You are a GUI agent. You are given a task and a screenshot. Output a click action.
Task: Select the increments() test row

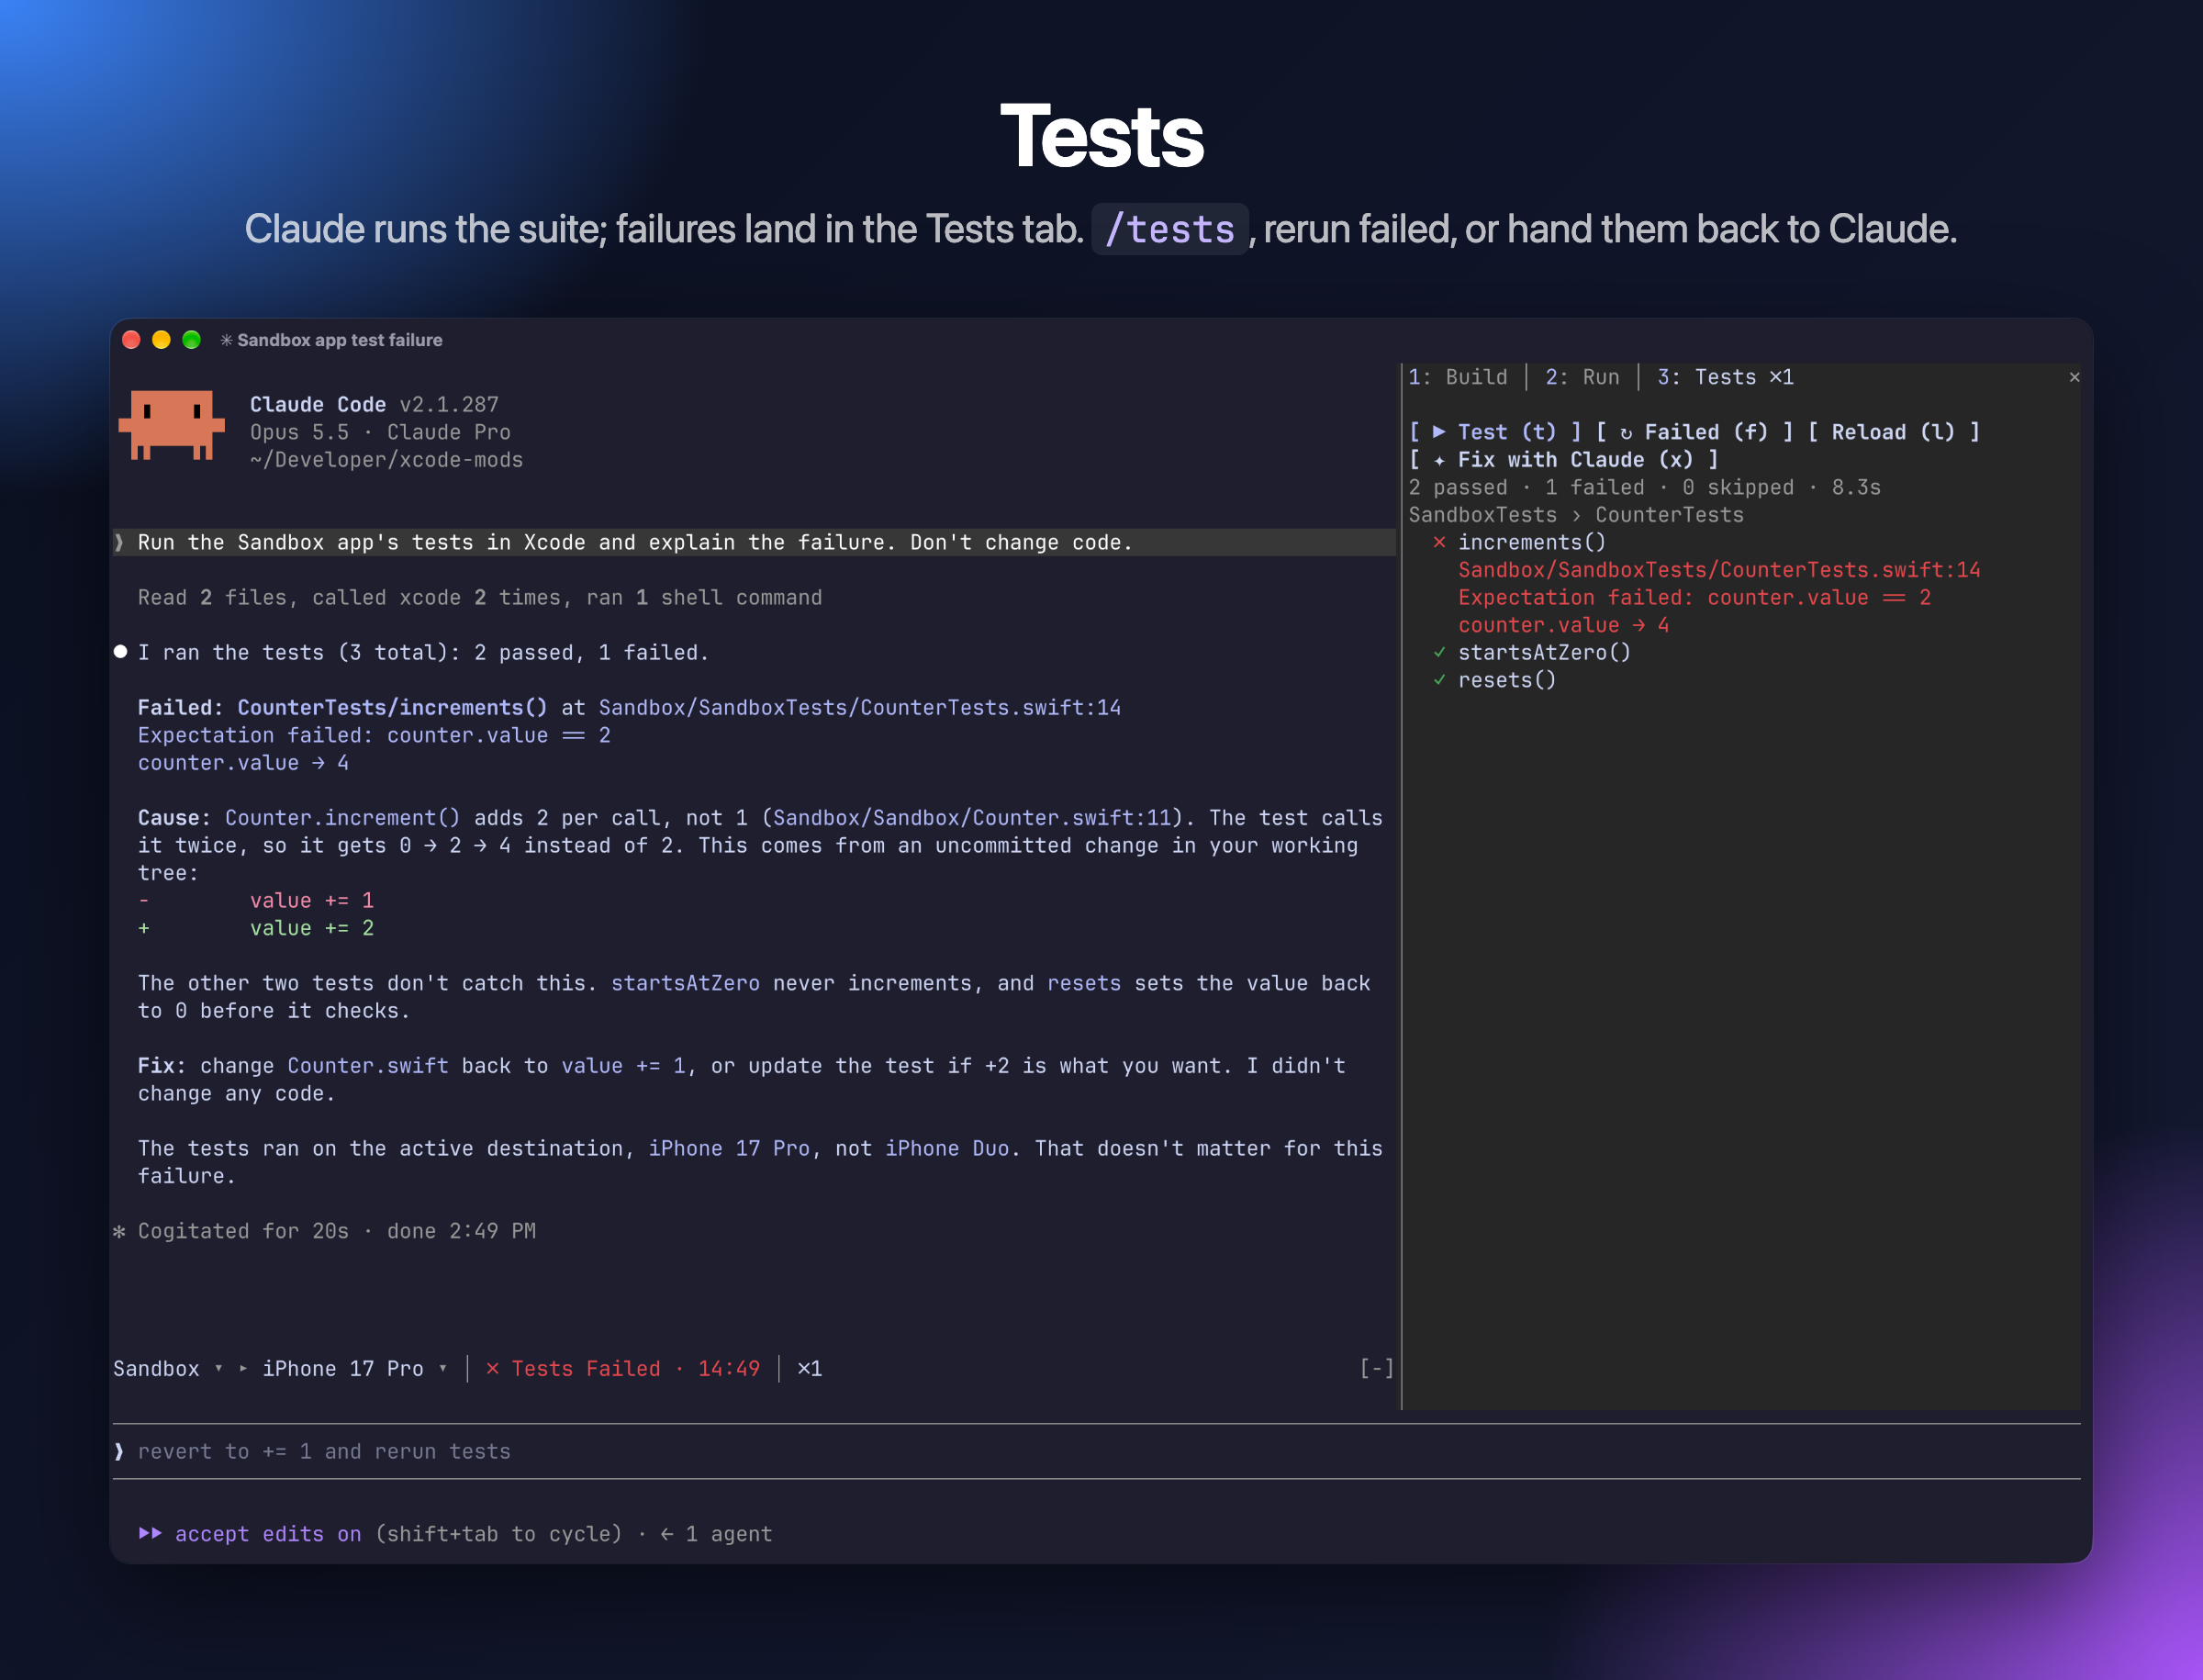click(1532, 542)
